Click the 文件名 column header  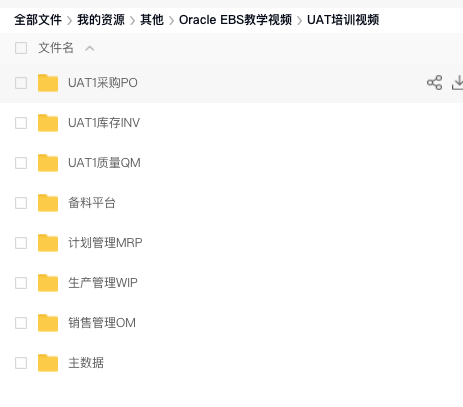[56, 48]
